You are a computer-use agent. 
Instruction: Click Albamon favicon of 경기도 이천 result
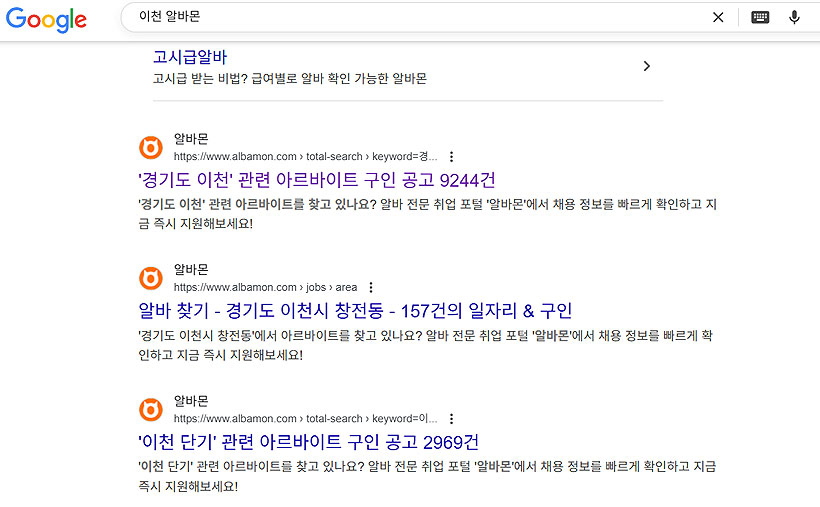click(x=151, y=148)
